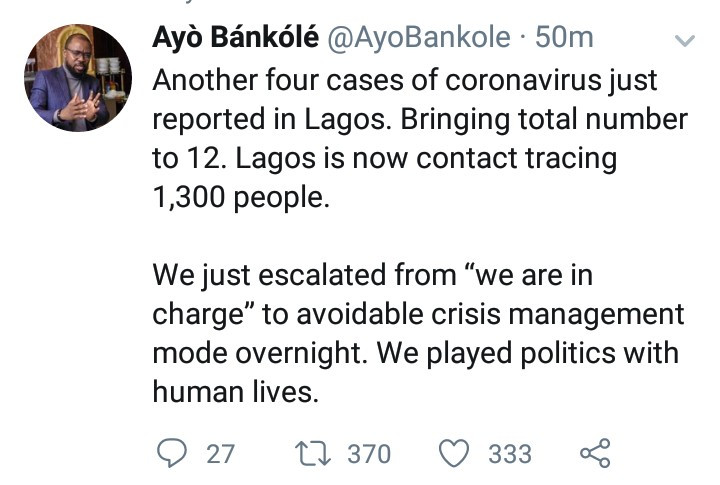720x485 pixels.
Task: Select the 'avoidable crisis management' line
Action: point(418,316)
